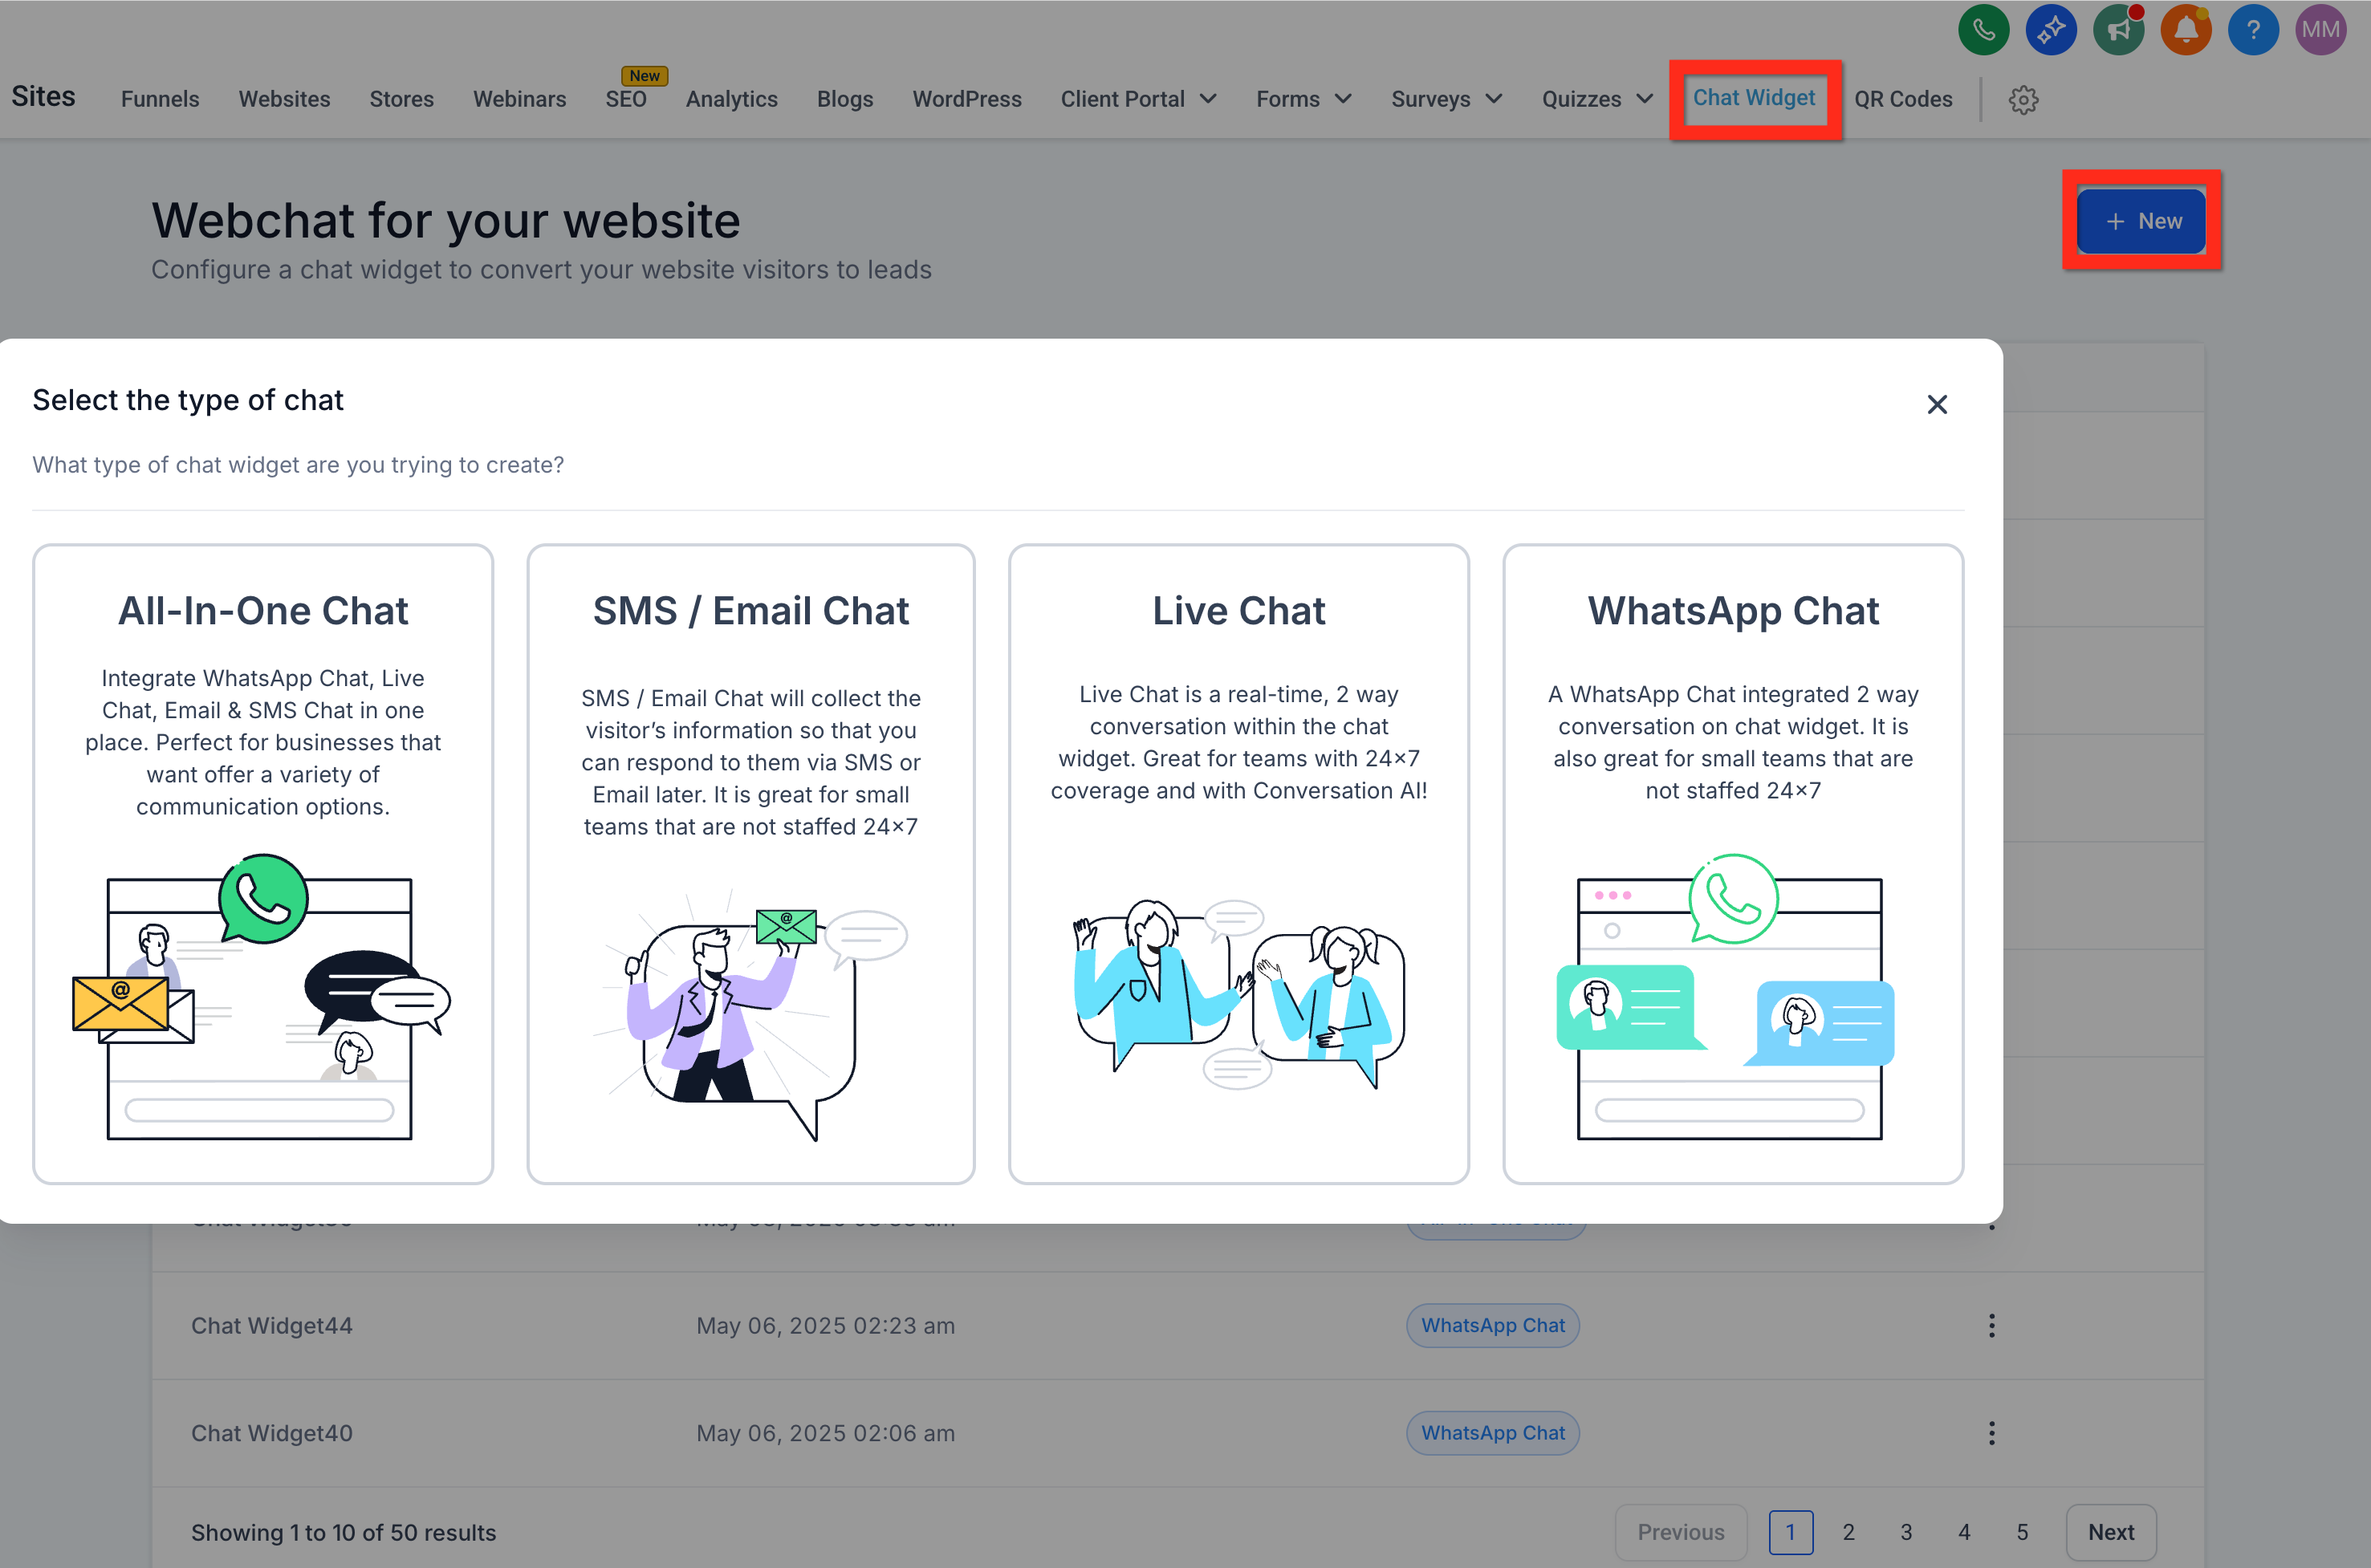This screenshot has height=1568, width=2371.
Task: Click the blue AI sparkles icon
Action: point(2051,29)
